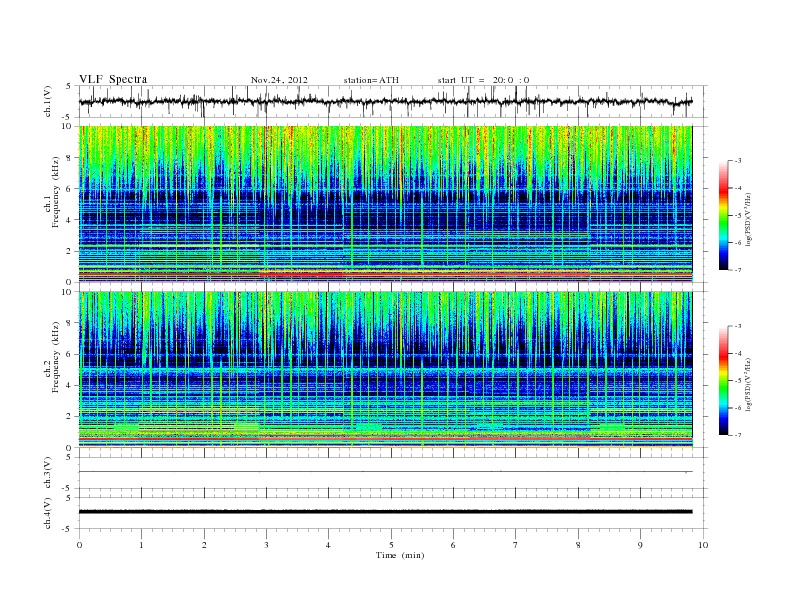Image resolution: width=792 pixels, height=612 pixels.
Task: Click the "1" tick on the time axis
Action: pos(141,545)
